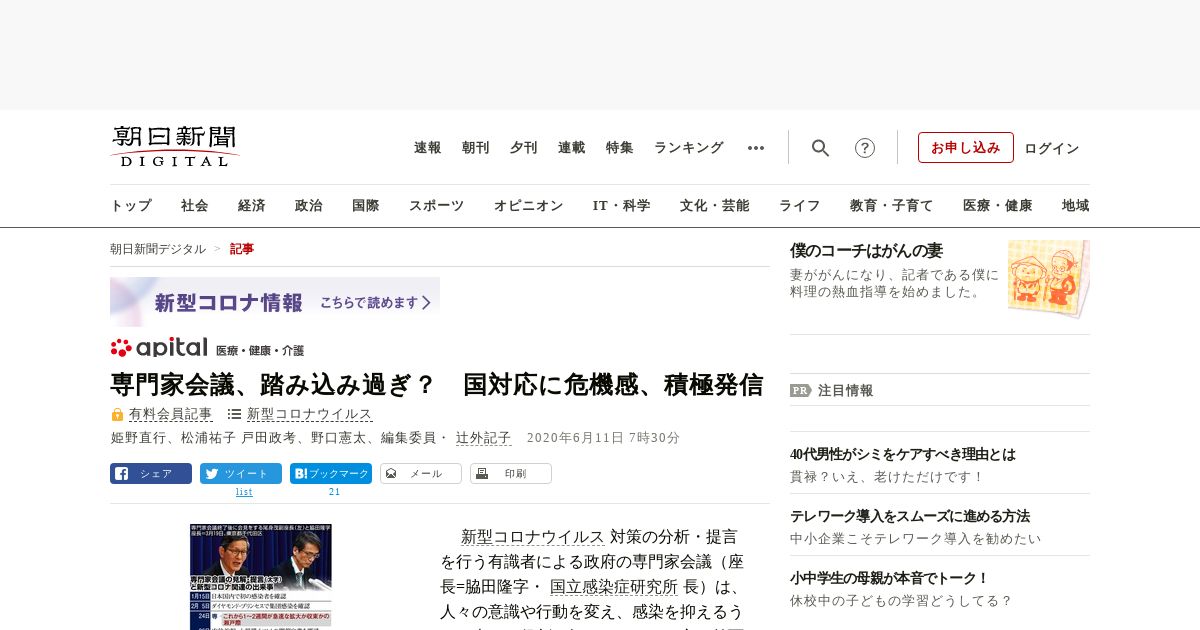Open テレワーク導入をスムーズに進める方法
This screenshot has width=1200, height=630.
coord(910,516)
